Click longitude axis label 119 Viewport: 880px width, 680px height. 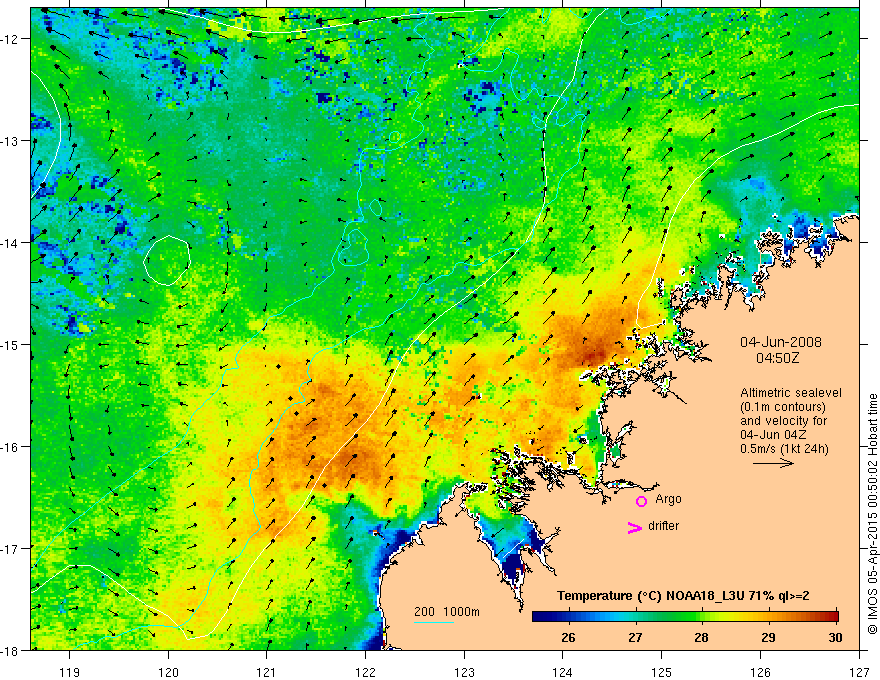70,672
